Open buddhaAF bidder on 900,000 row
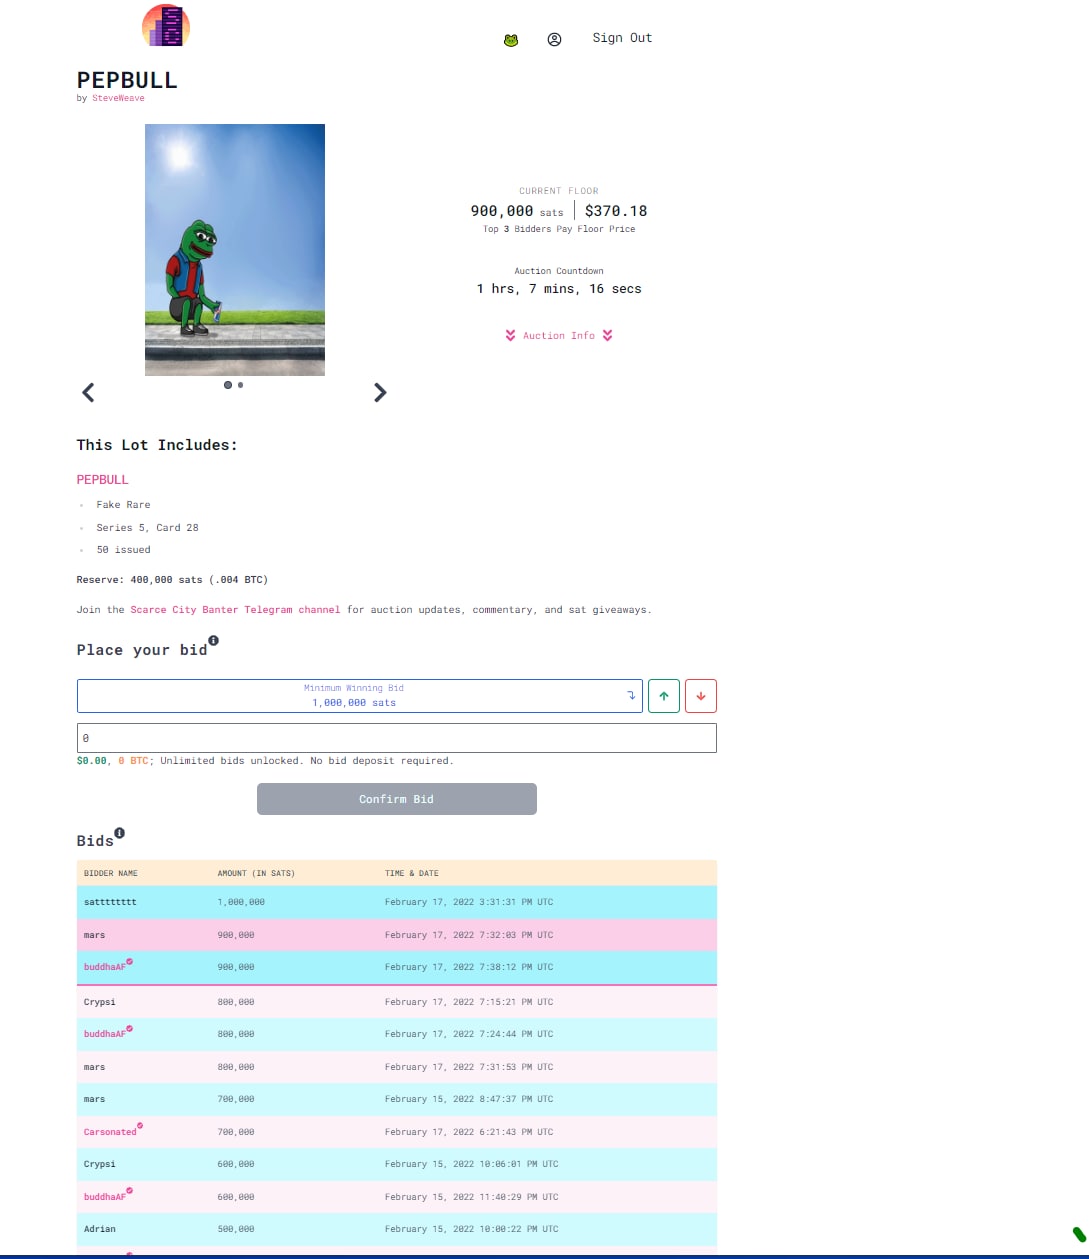This screenshot has width=1089, height=1259. click(x=105, y=968)
